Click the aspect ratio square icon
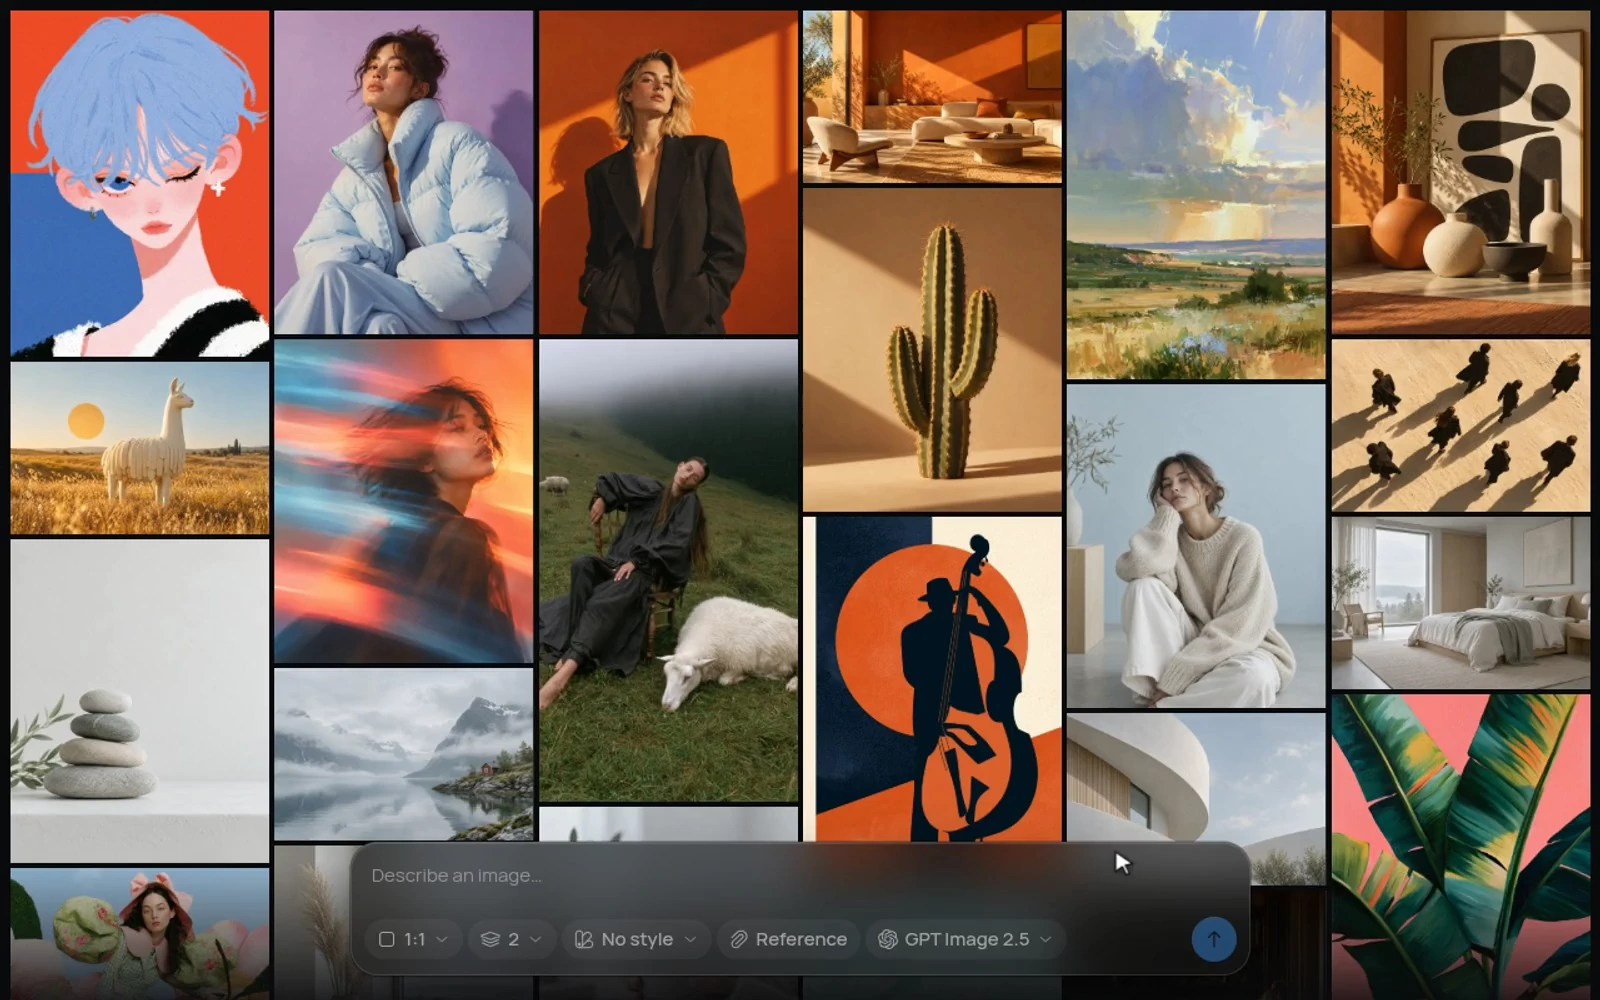 coord(387,939)
